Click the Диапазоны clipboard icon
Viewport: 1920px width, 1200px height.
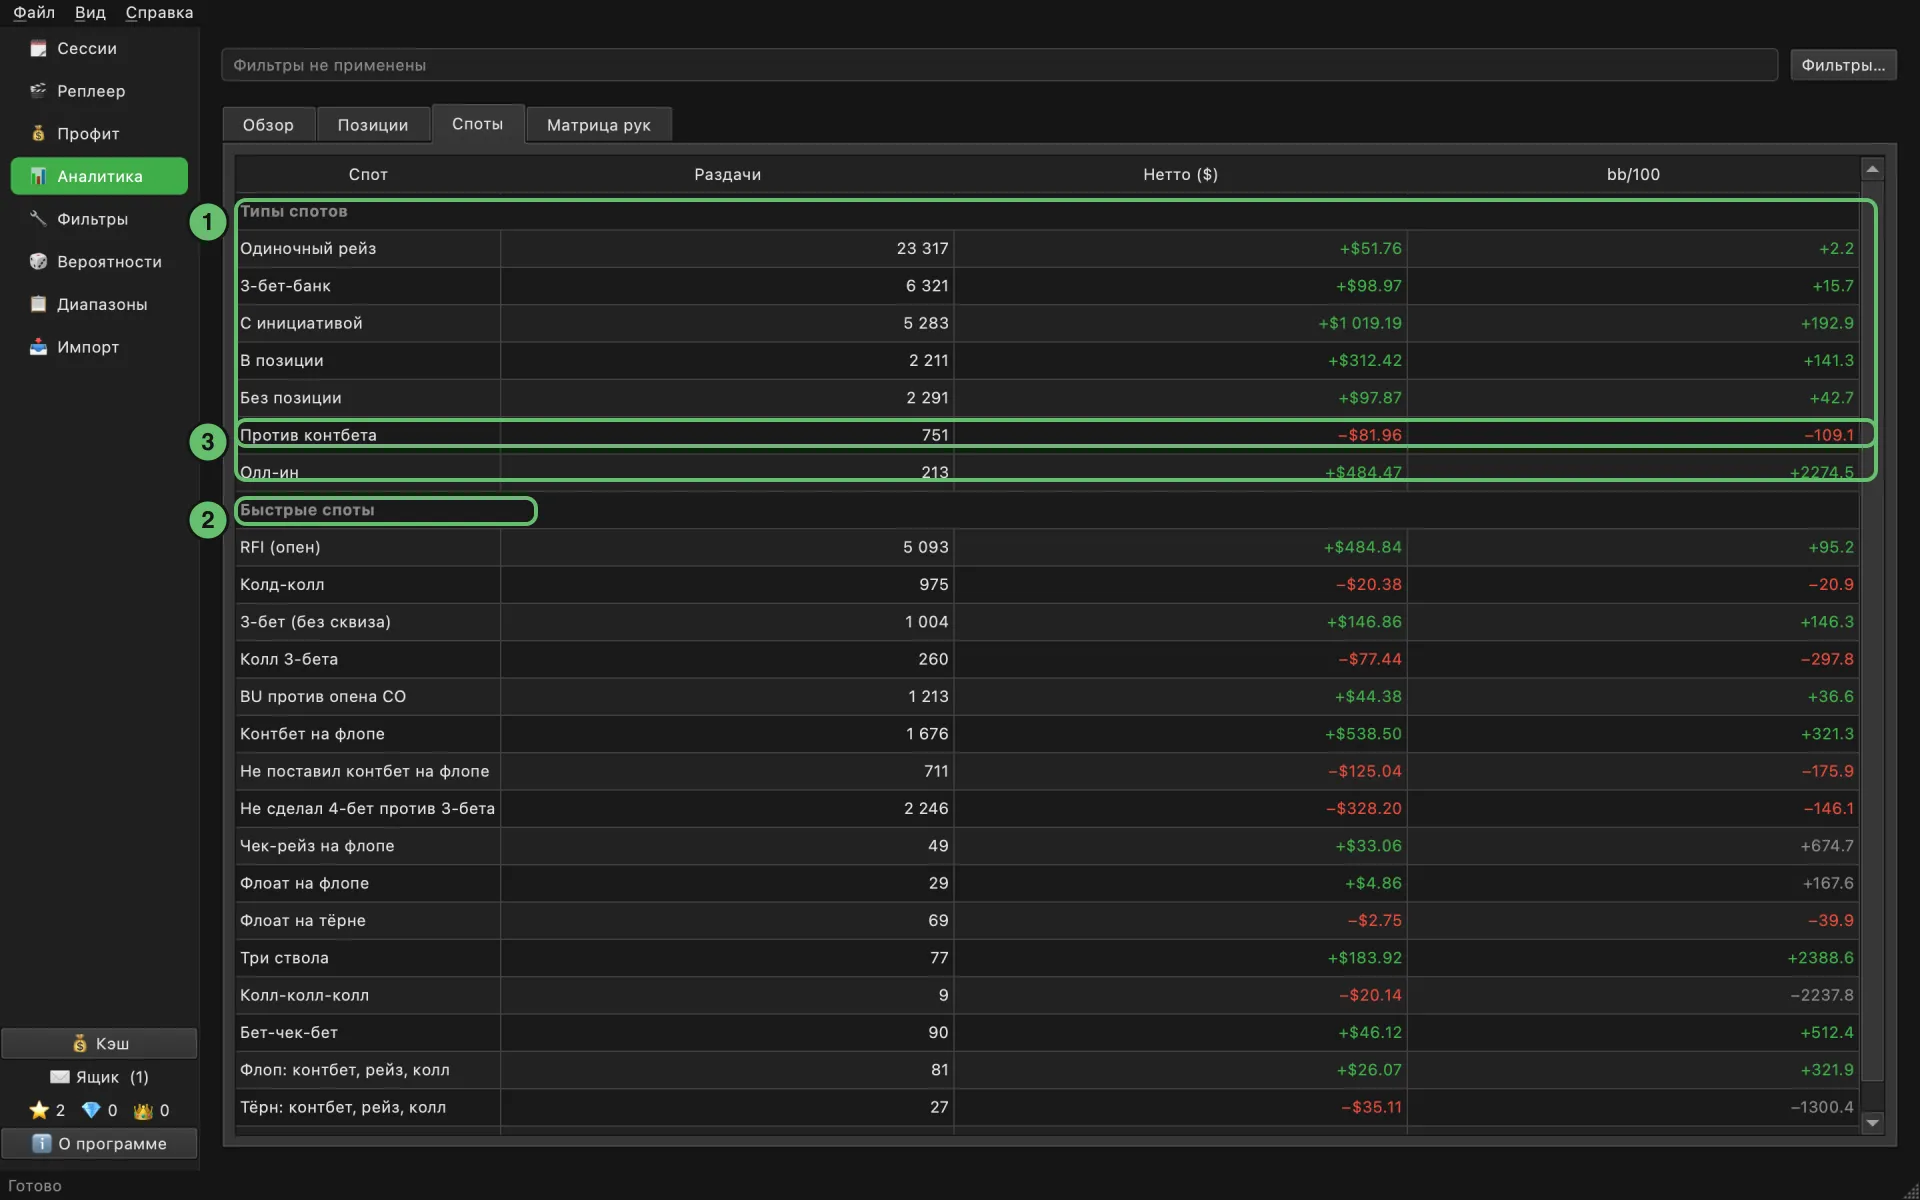[x=38, y=304]
